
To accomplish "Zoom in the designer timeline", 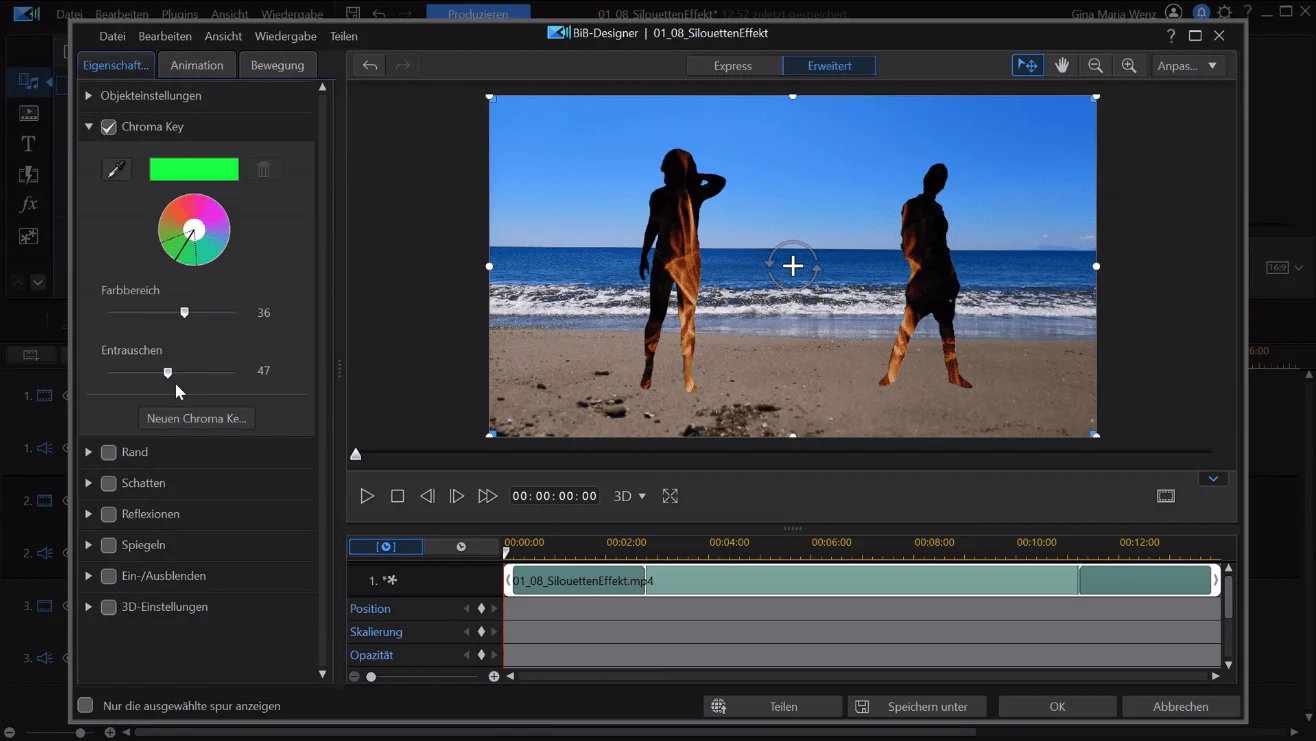I will click(x=494, y=677).
